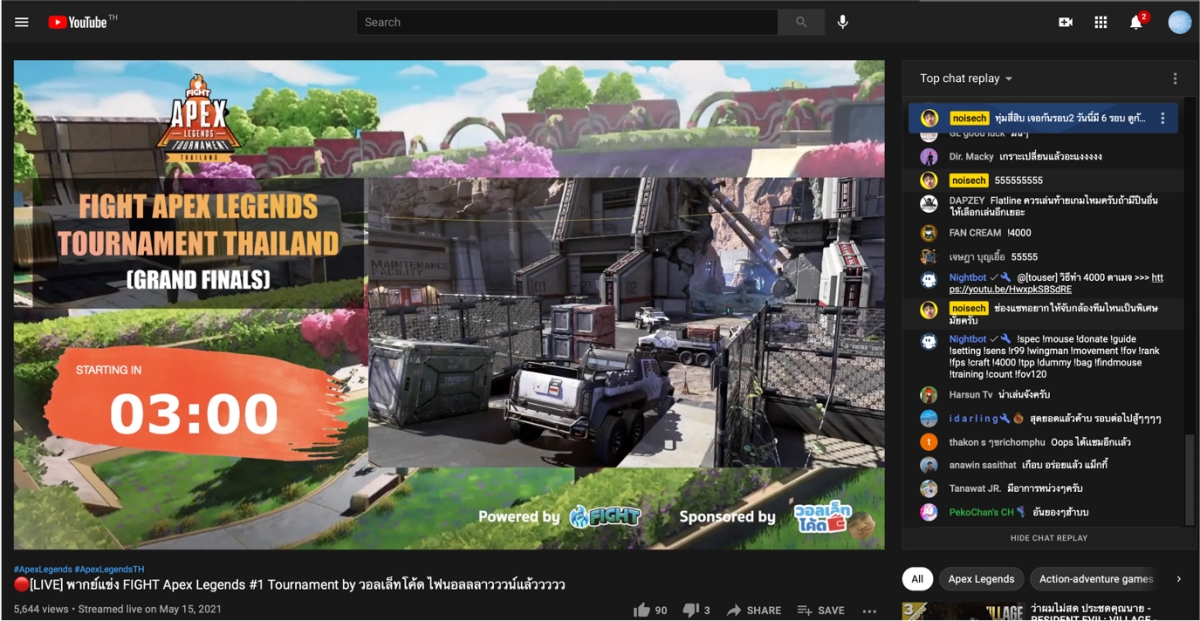This screenshot has height=621, width=1200.
Task: Expand the Top chat replay dropdown
Action: click(x=966, y=78)
